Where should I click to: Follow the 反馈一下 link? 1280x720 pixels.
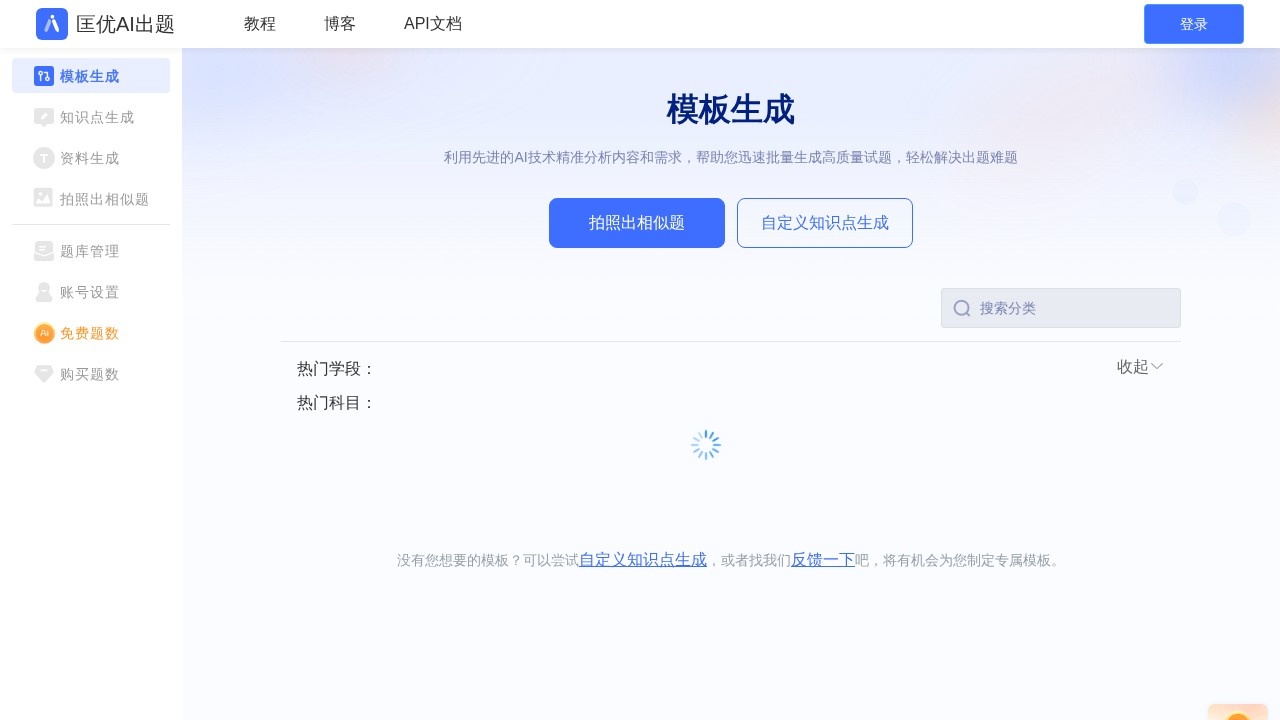click(x=822, y=560)
